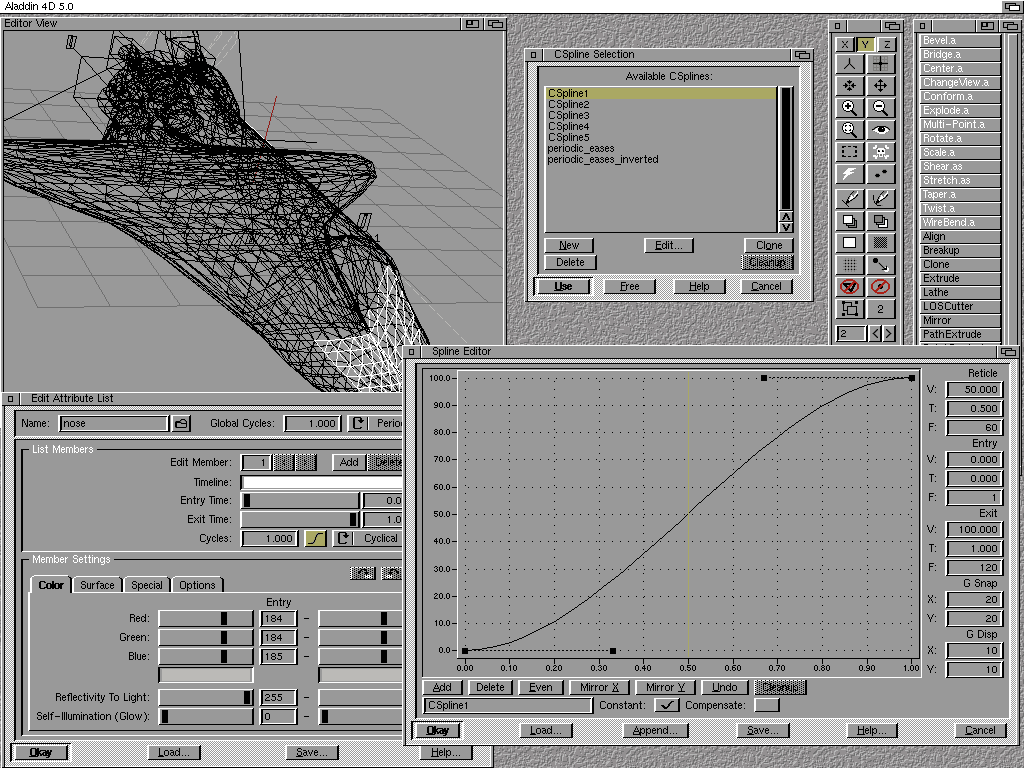Click the zoom-to-fit magnifier icon

pyautogui.click(x=849, y=130)
